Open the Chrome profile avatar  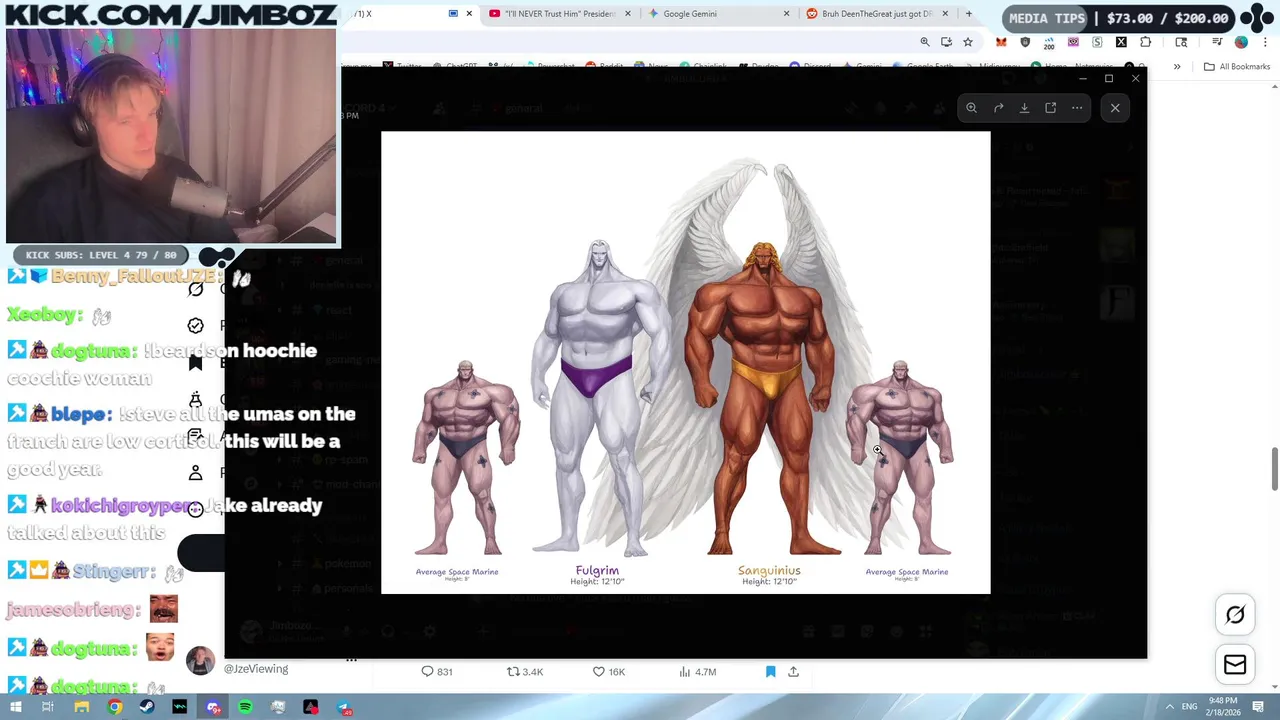pos(1241,42)
